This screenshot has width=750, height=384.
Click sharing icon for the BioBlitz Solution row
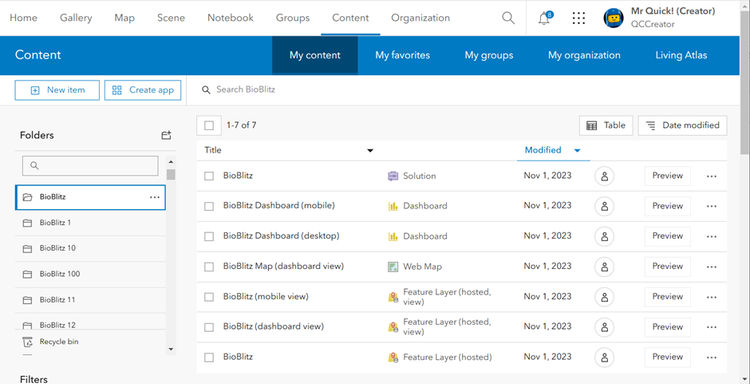[604, 176]
